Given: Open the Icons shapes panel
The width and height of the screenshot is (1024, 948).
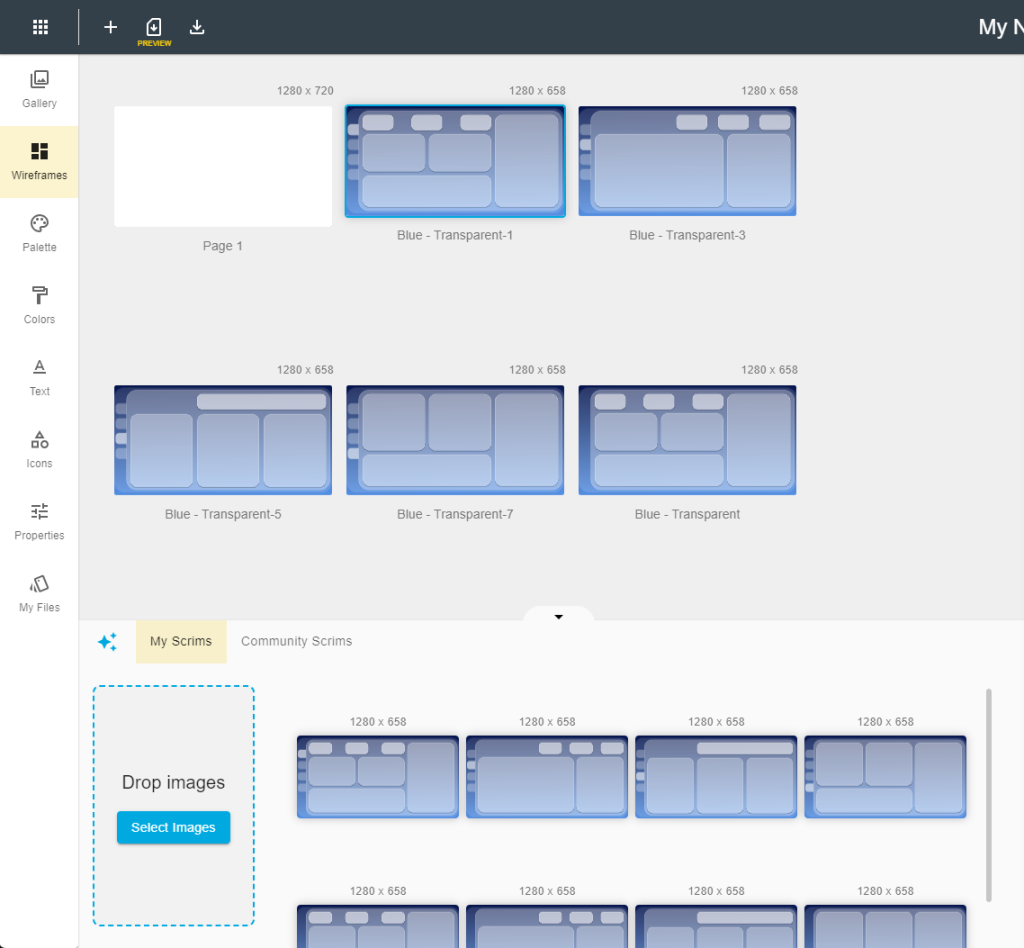Looking at the screenshot, I should 39,449.
